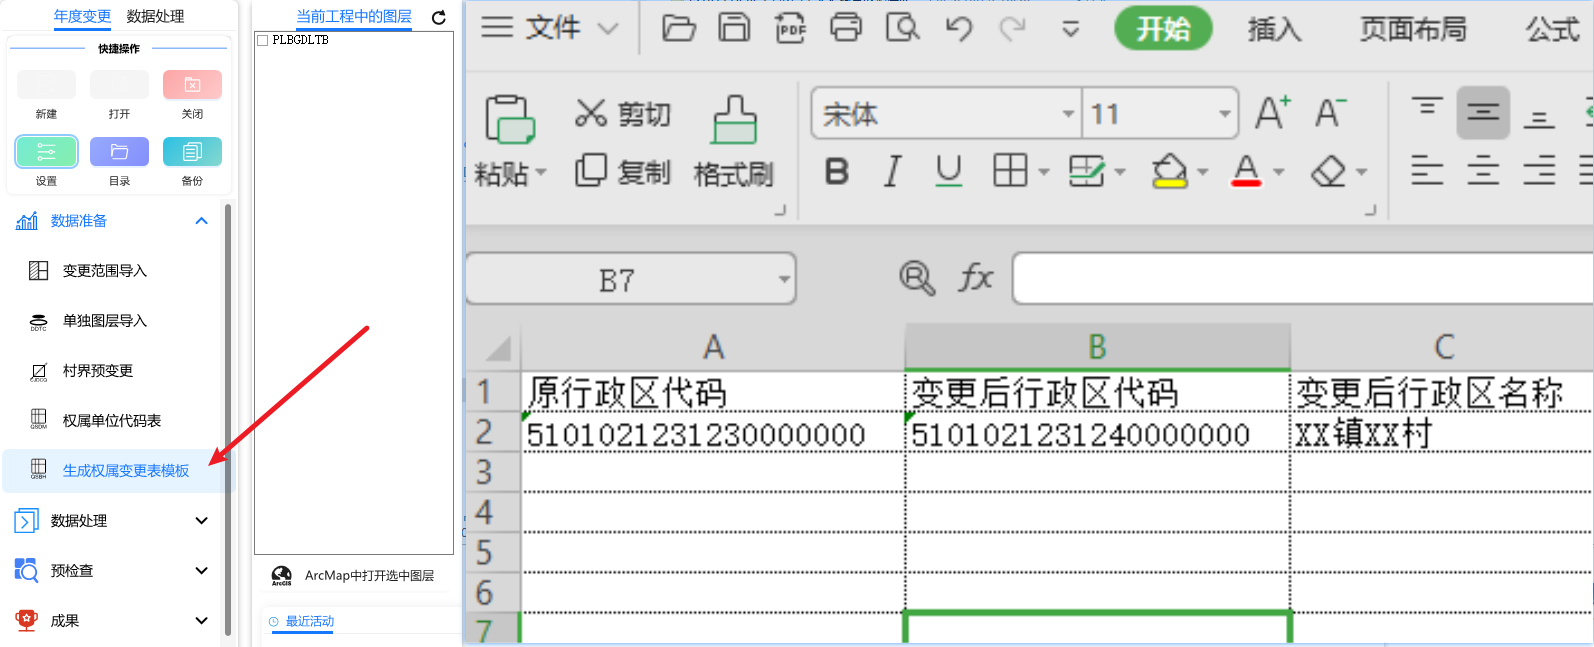Expand the 数据处理 sidebar section

(x=201, y=521)
